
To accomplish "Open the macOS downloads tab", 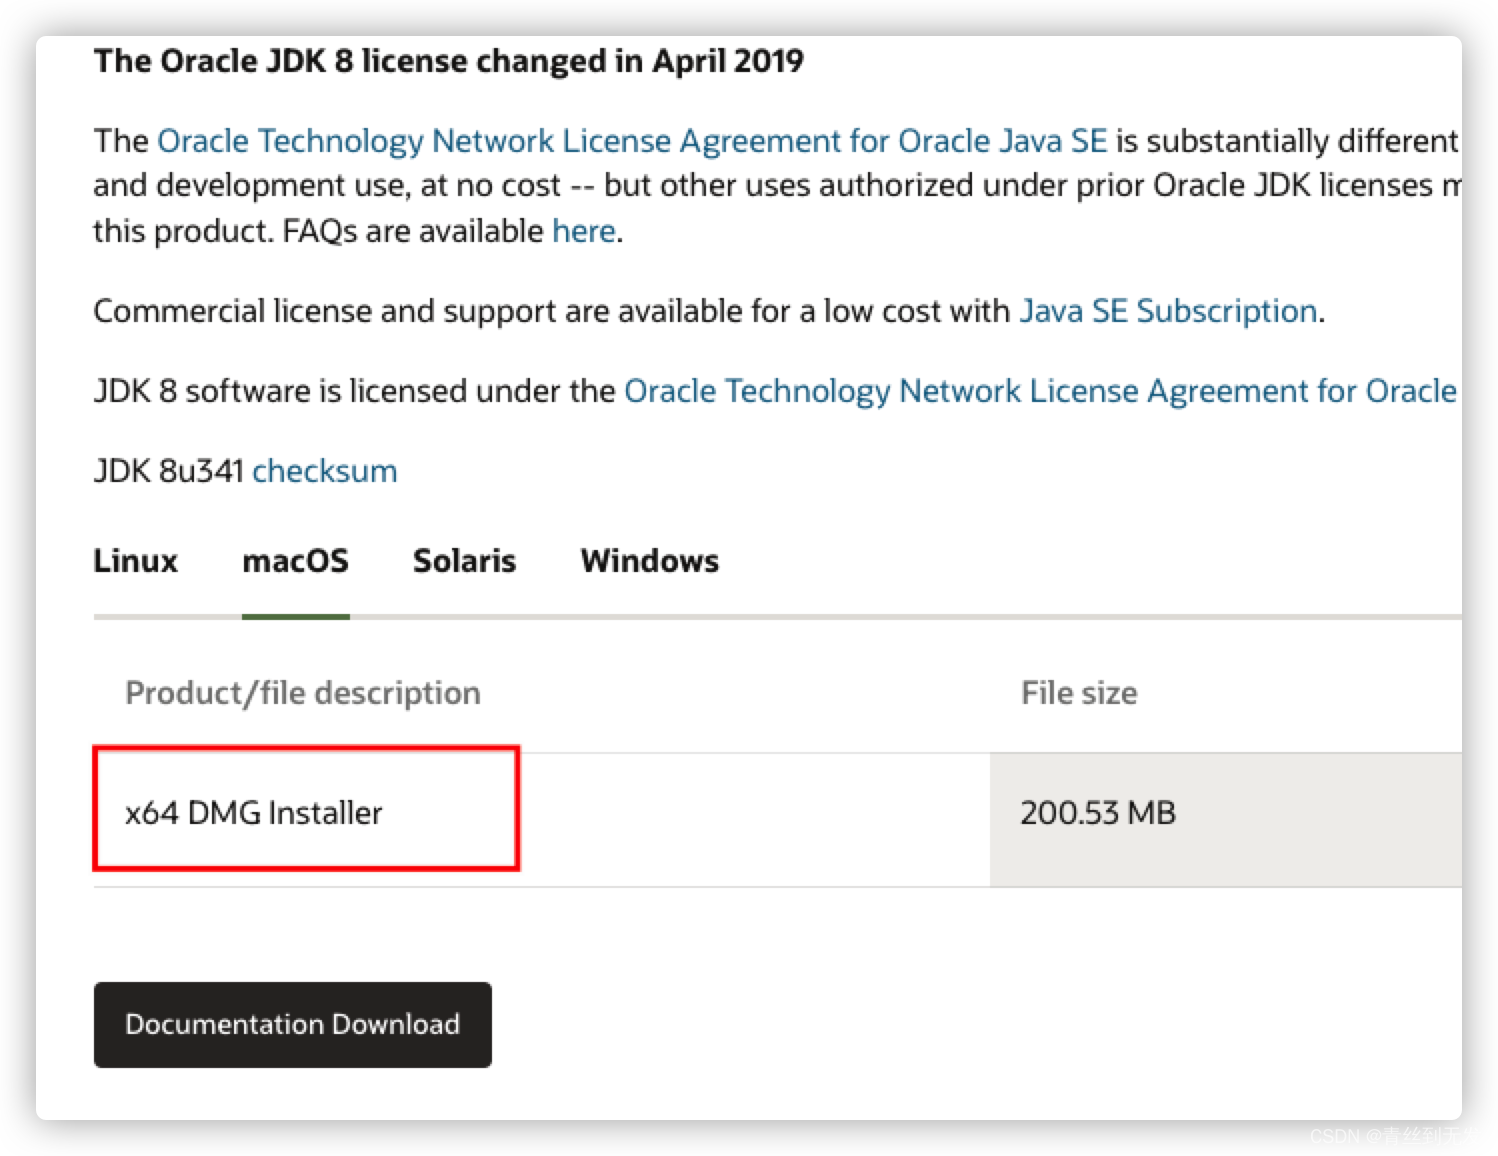I will tap(296, 561).
